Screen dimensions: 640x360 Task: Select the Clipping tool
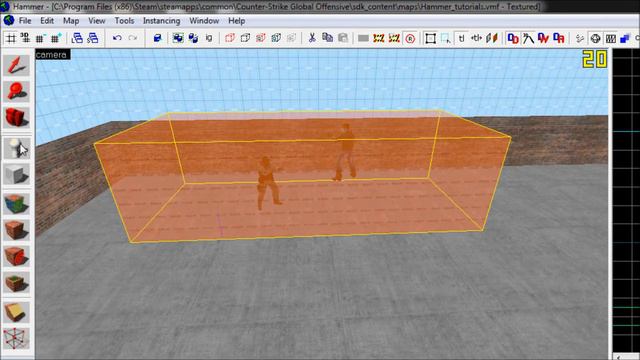(16, 312)
